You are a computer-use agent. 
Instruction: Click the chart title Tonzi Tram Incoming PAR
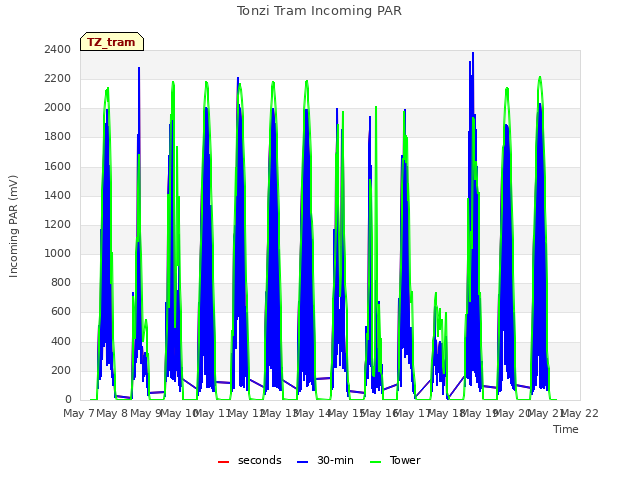(319, 11)
